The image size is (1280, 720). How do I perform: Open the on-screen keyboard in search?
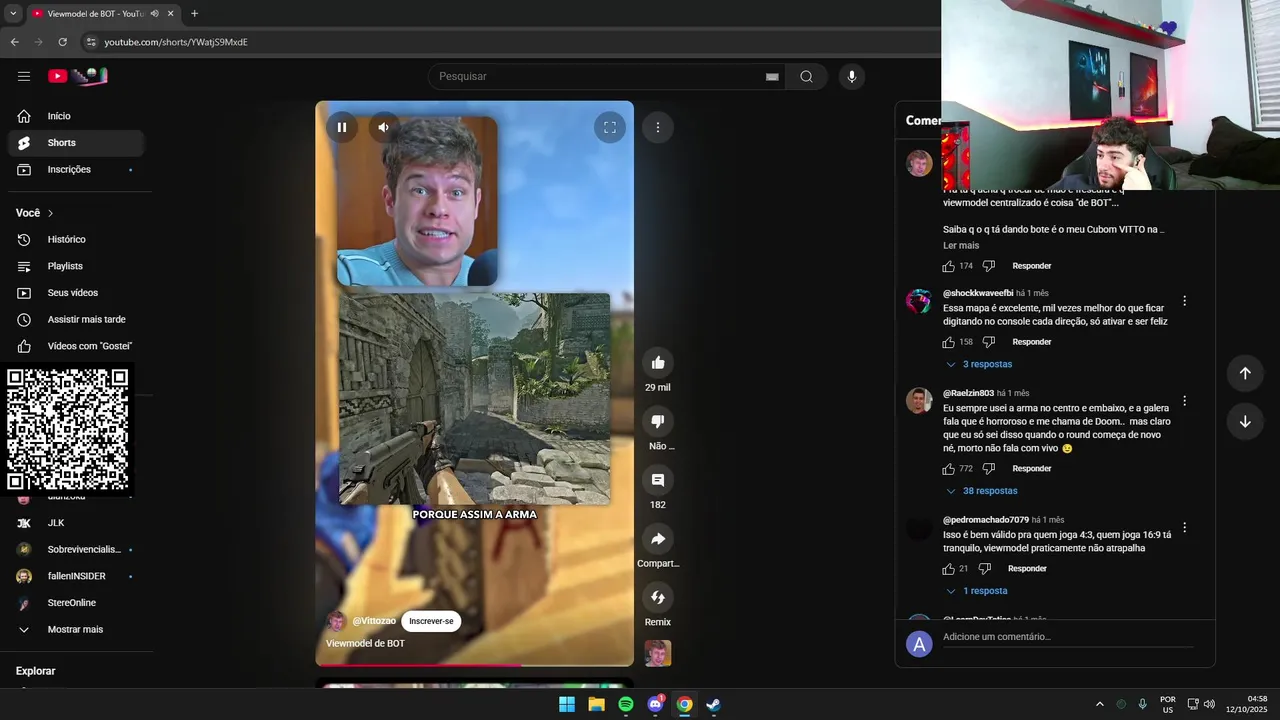tap(772, 76)
